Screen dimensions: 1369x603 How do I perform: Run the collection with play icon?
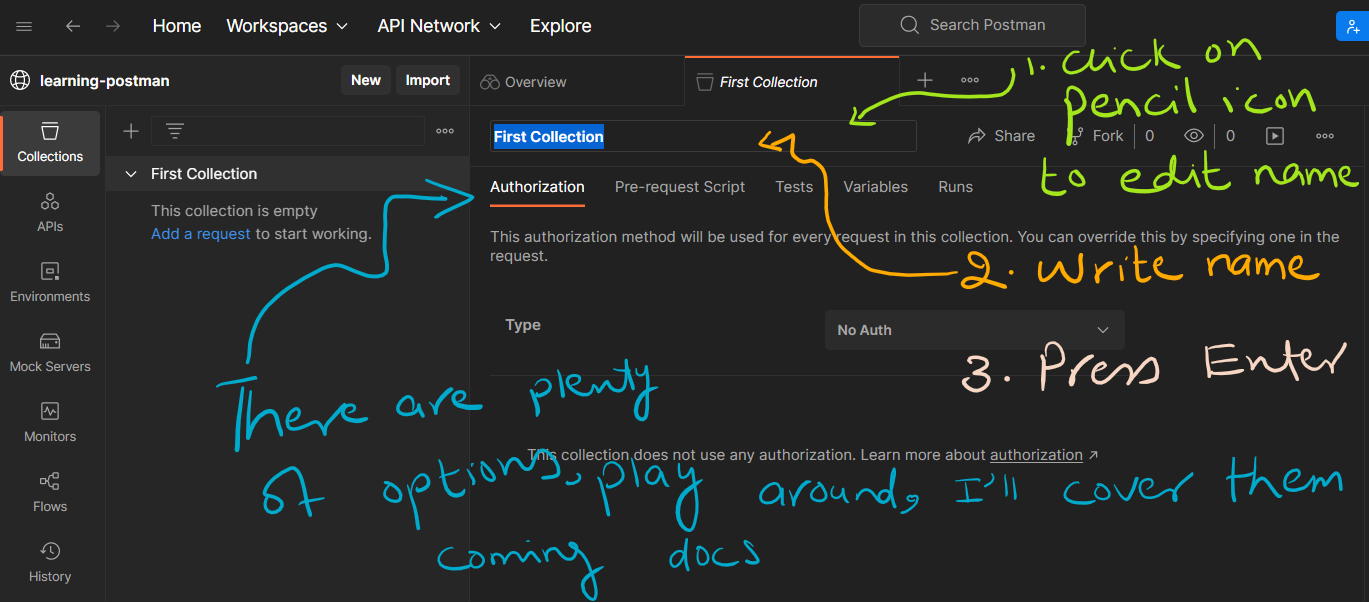click(1274, 136)
